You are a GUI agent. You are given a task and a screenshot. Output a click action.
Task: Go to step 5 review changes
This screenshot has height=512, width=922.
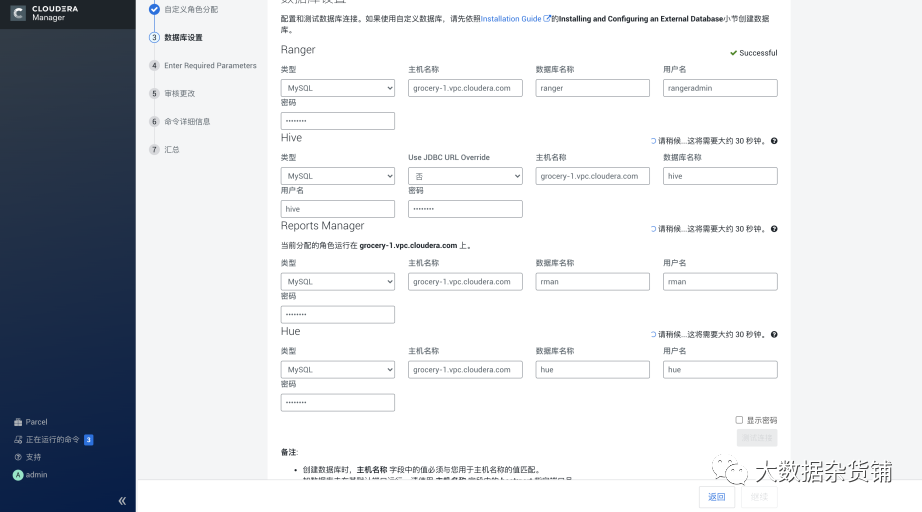click(x=179, y=93)
